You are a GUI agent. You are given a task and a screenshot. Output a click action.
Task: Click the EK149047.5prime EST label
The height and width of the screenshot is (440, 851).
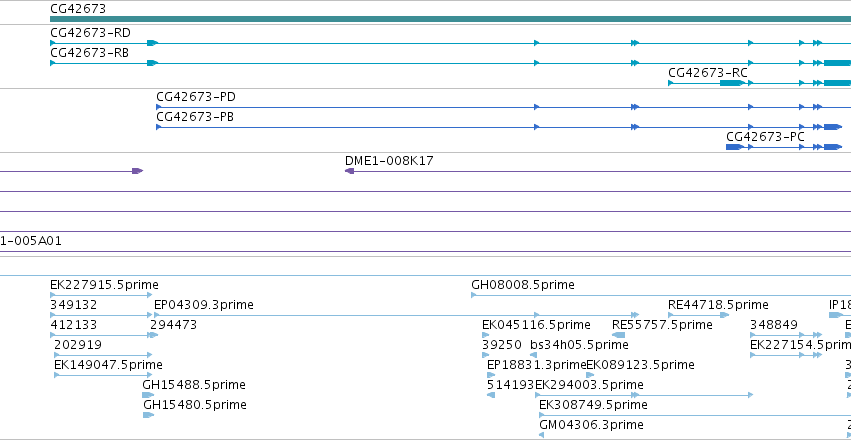pos(108,365)
